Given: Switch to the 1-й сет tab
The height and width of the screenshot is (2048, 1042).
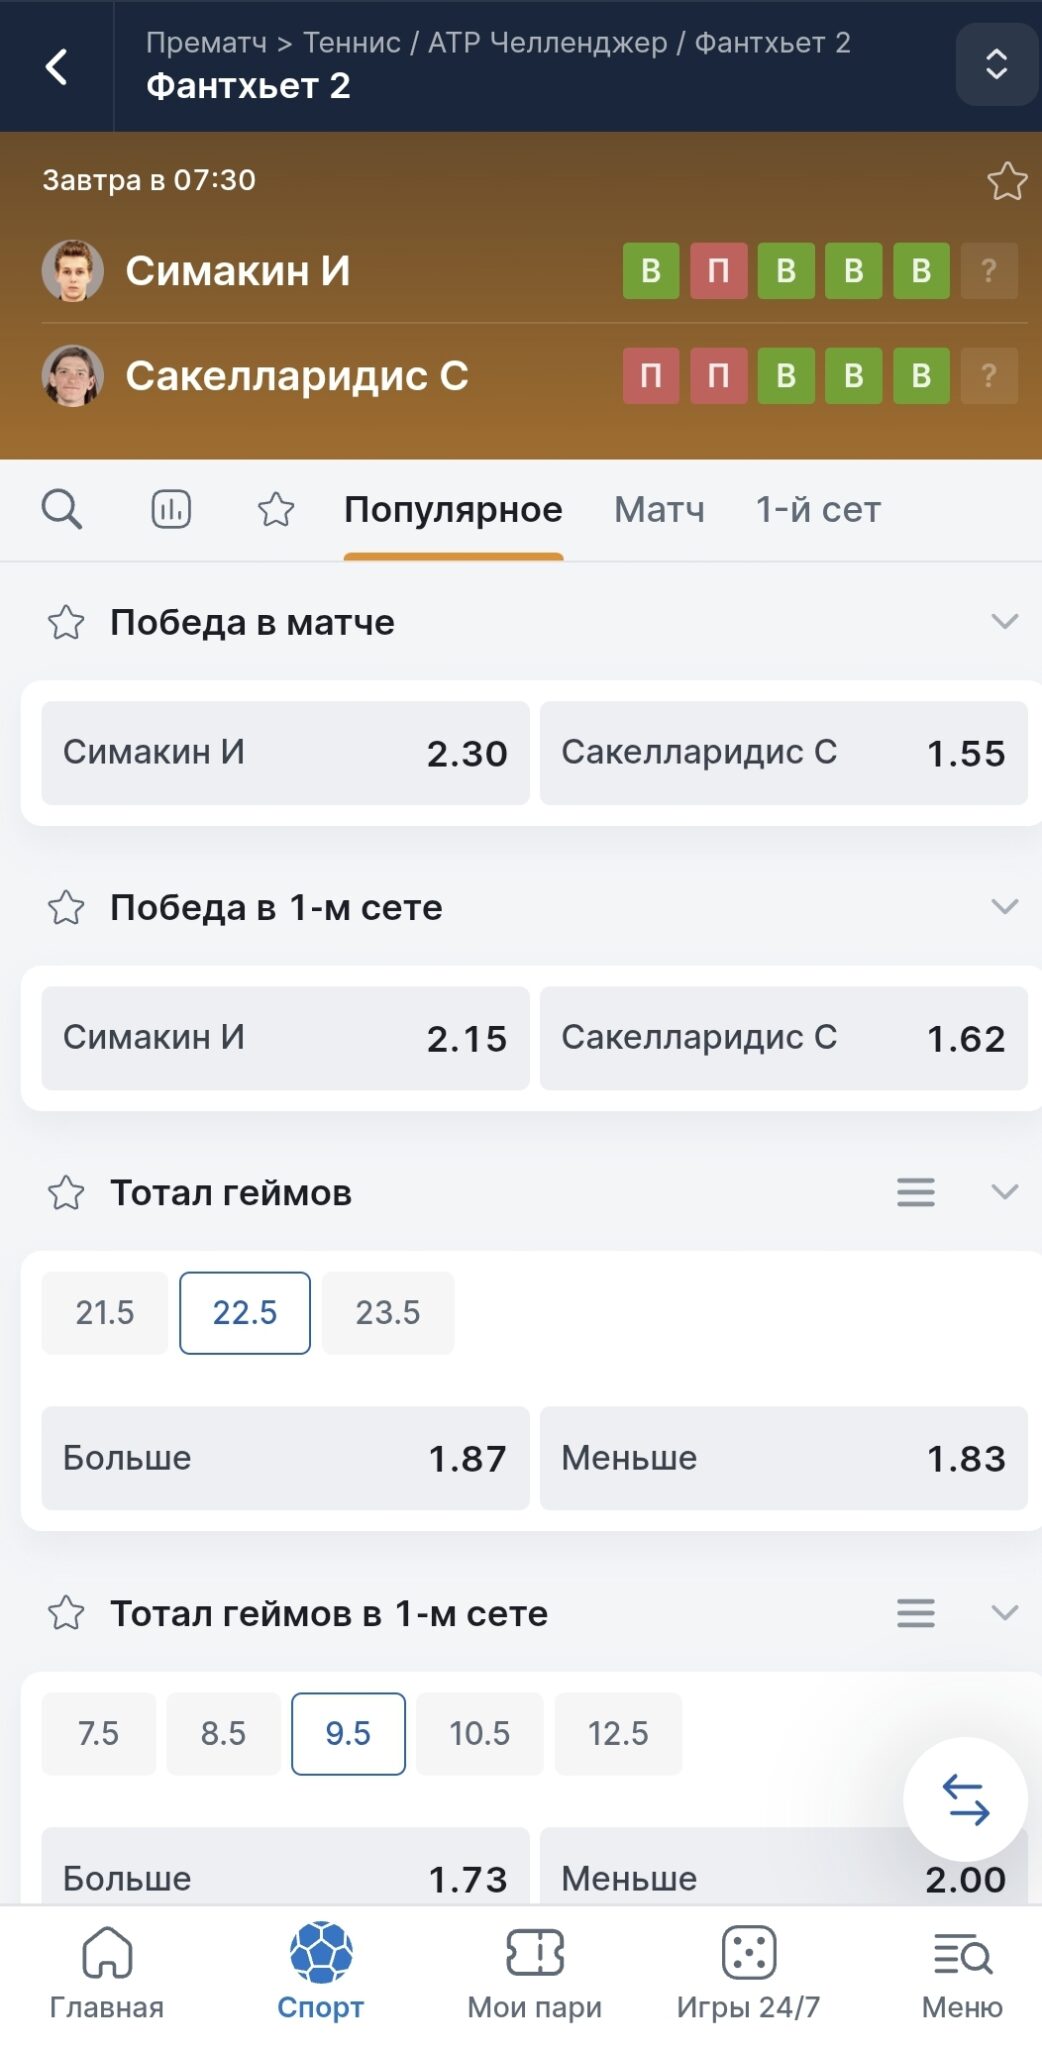Looking at the screenshot, I should 818,510.
